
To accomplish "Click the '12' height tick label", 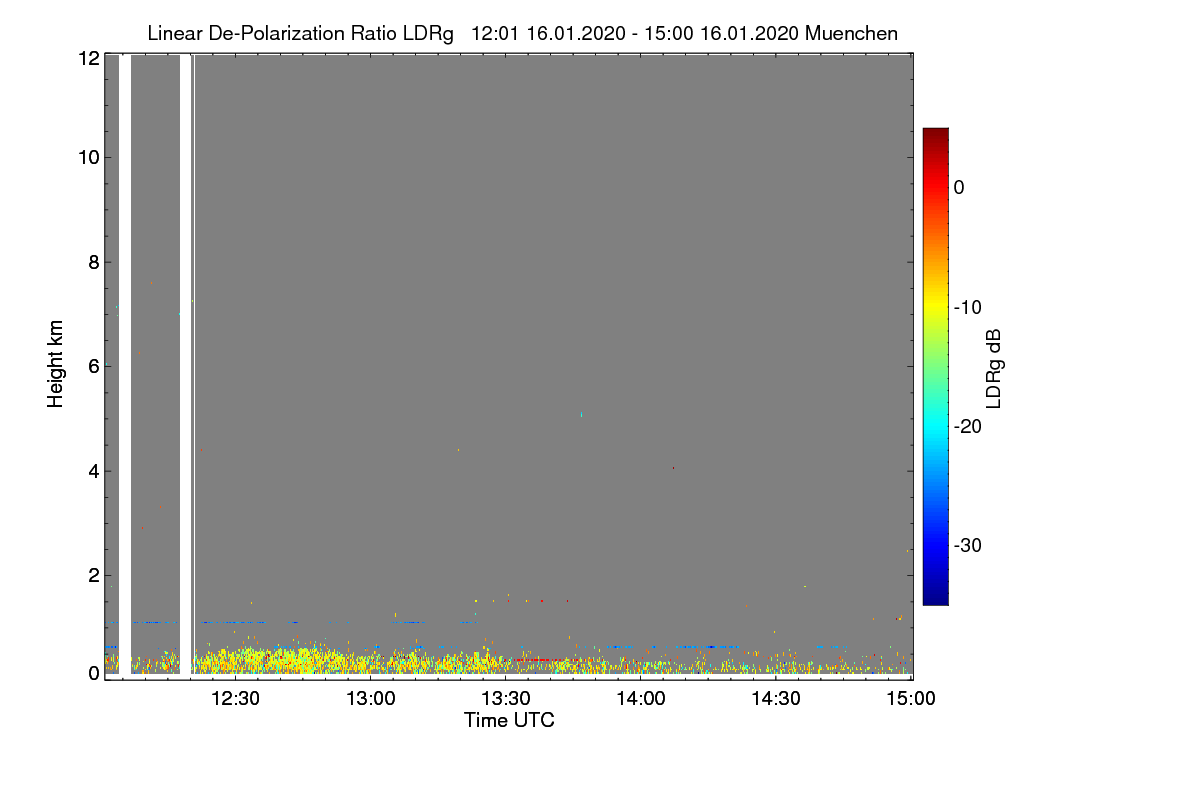I will pyautogui.click(x=88, y=58).
